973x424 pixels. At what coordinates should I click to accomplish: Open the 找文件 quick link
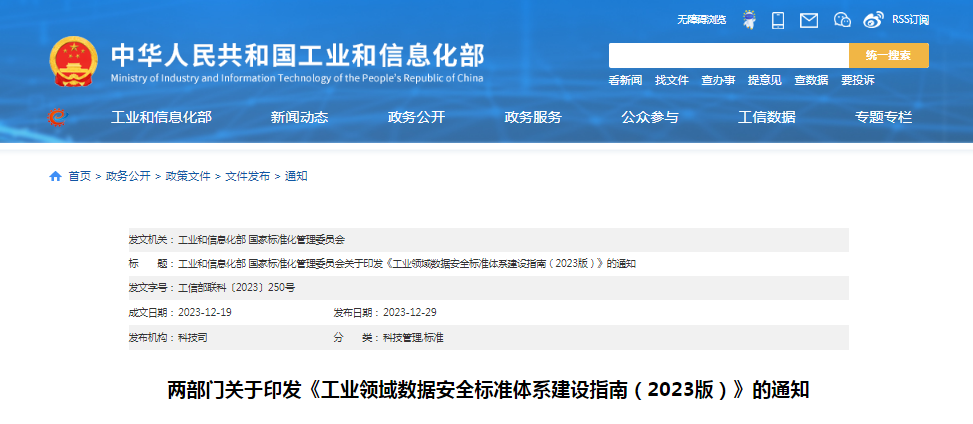pos(671,80)
